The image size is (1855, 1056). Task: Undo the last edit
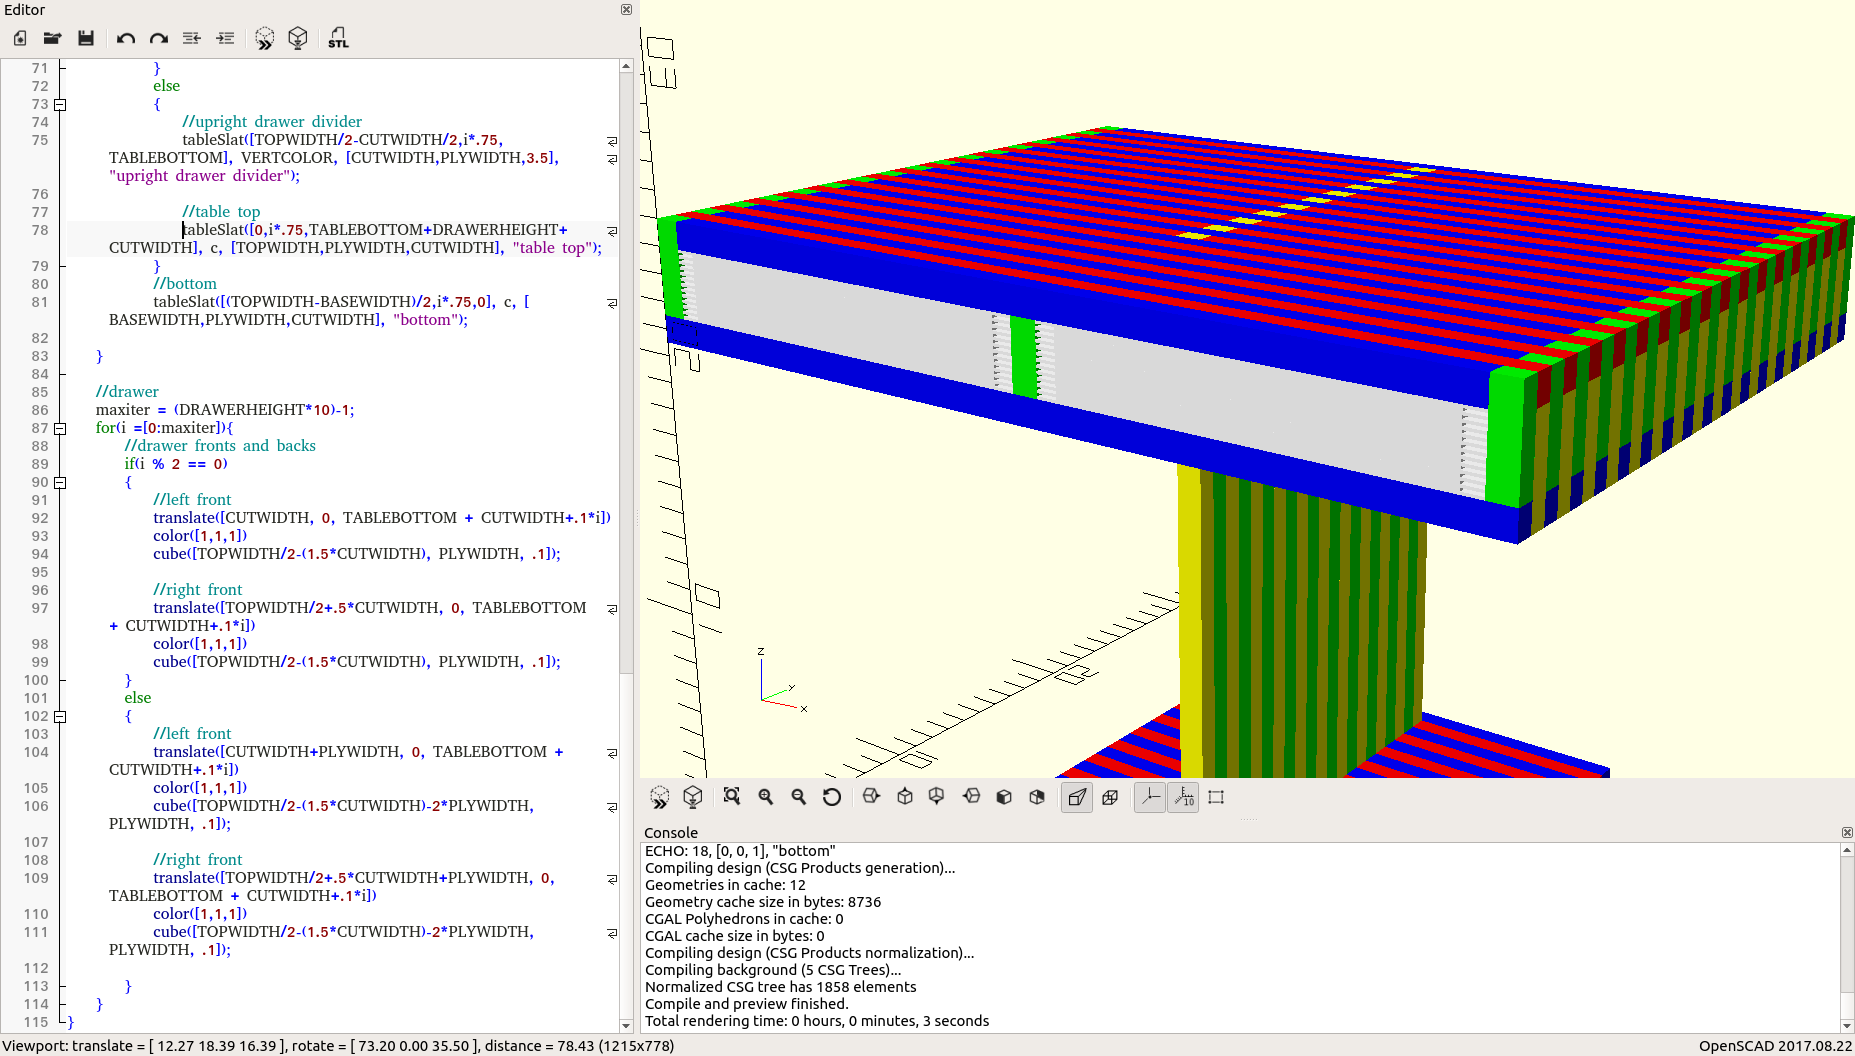click(x=125, y=38)
